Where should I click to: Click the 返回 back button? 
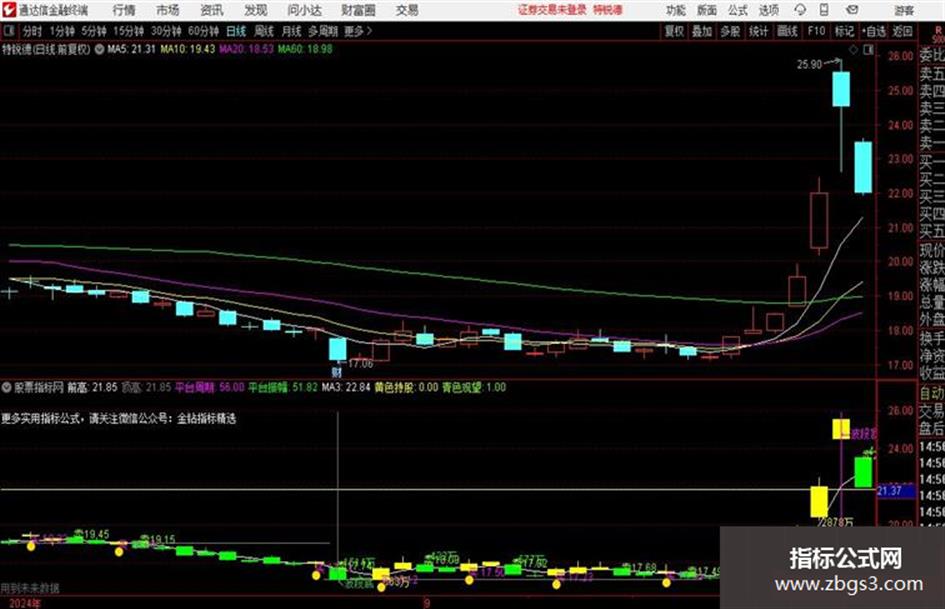(903, 31)
